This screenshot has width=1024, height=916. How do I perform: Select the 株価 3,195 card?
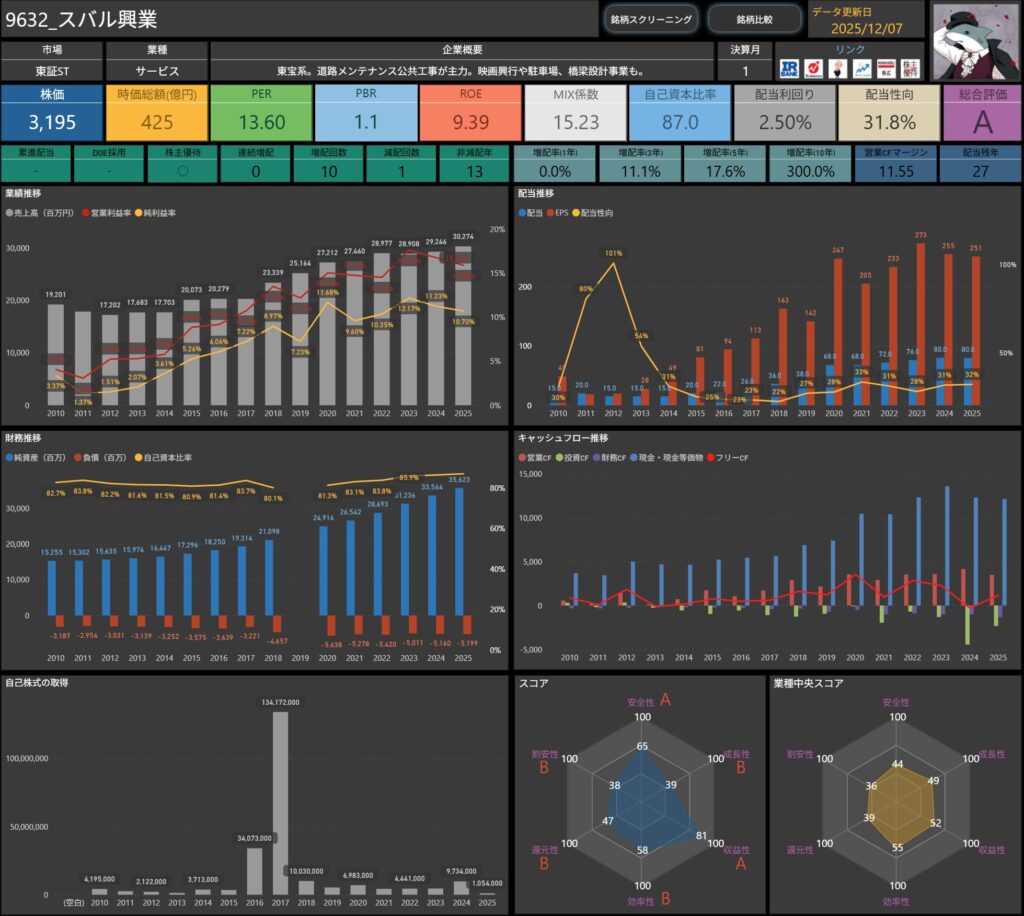pyautogui.click(x=51, y=112)
